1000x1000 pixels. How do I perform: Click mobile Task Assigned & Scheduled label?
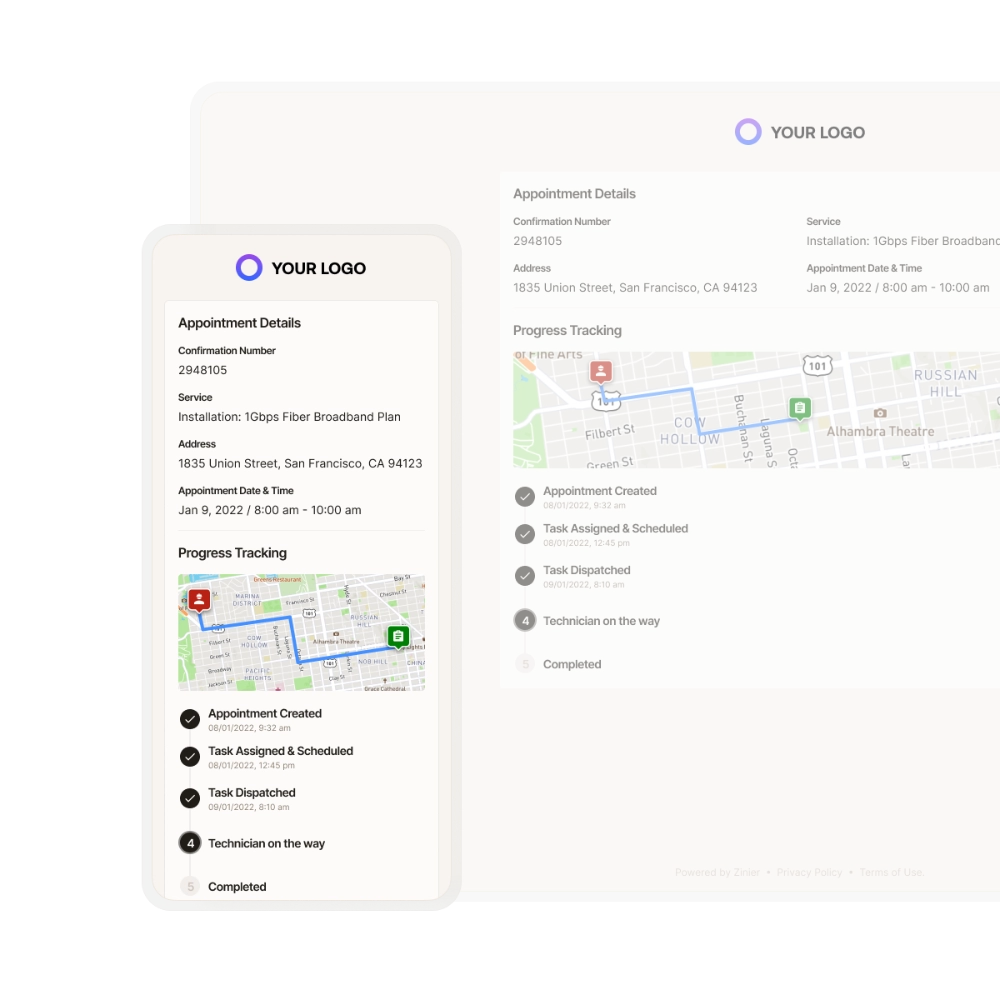pos(281,751)
